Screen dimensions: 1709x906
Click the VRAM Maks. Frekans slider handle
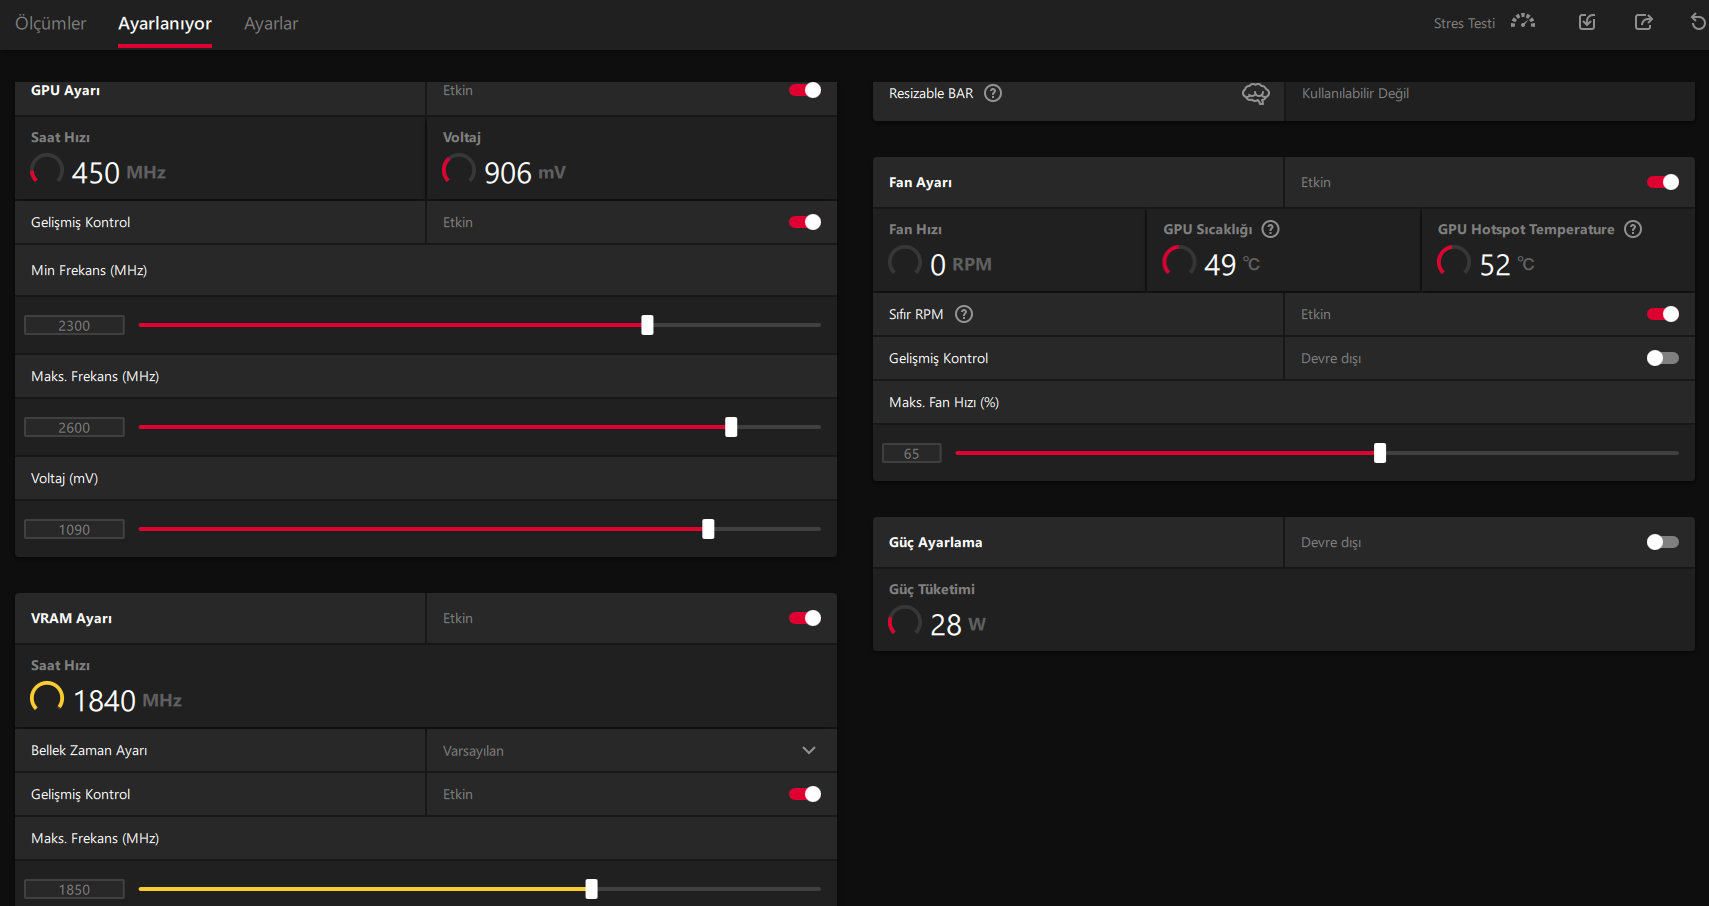click(591, 889)
